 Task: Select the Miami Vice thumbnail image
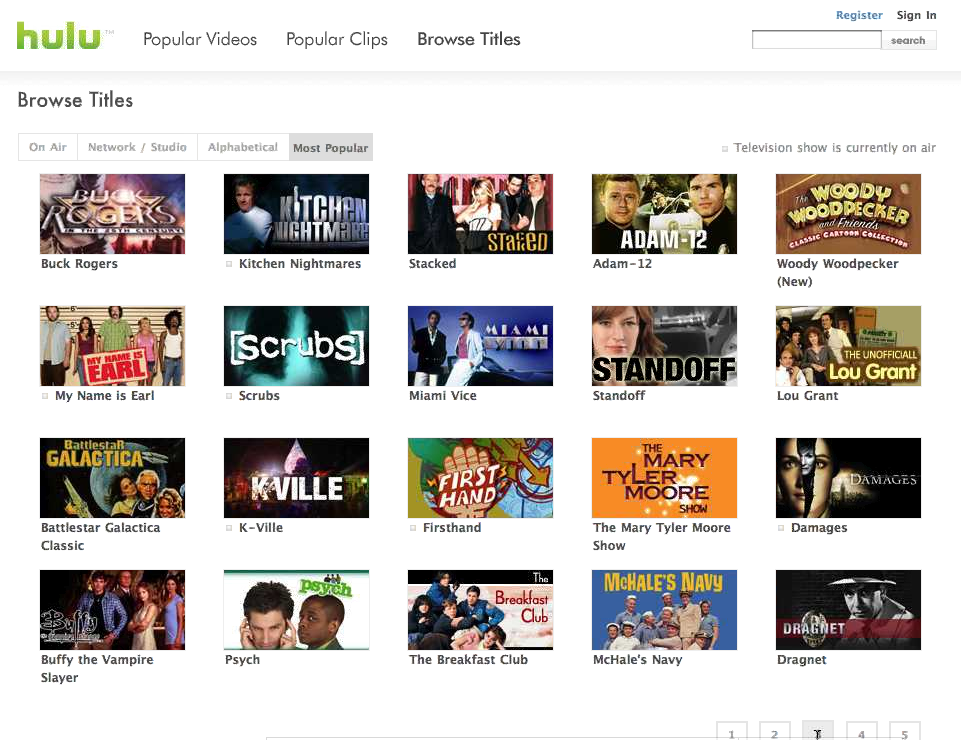pos(480,346)
